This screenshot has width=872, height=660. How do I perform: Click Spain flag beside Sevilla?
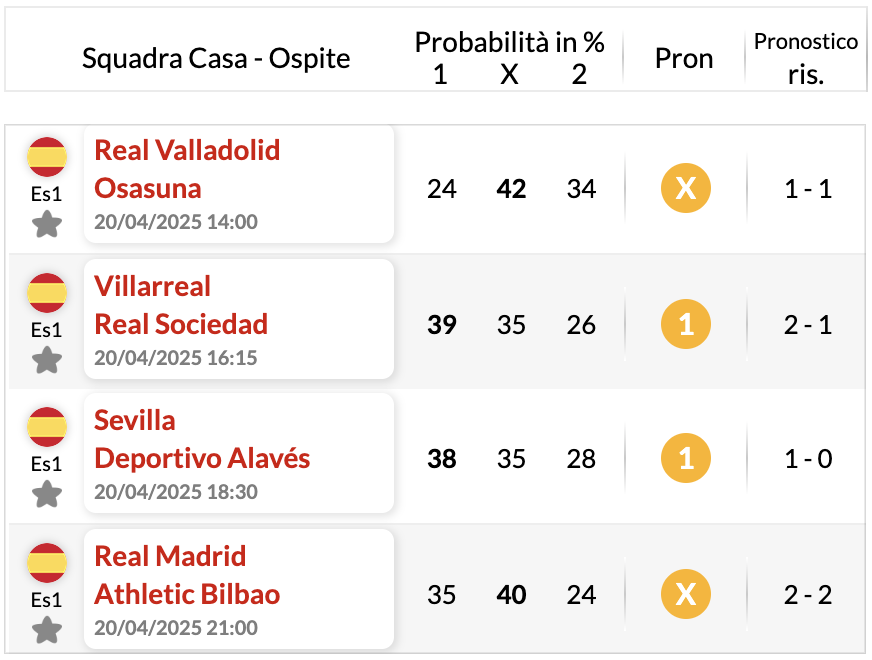(x=47, y=426)
